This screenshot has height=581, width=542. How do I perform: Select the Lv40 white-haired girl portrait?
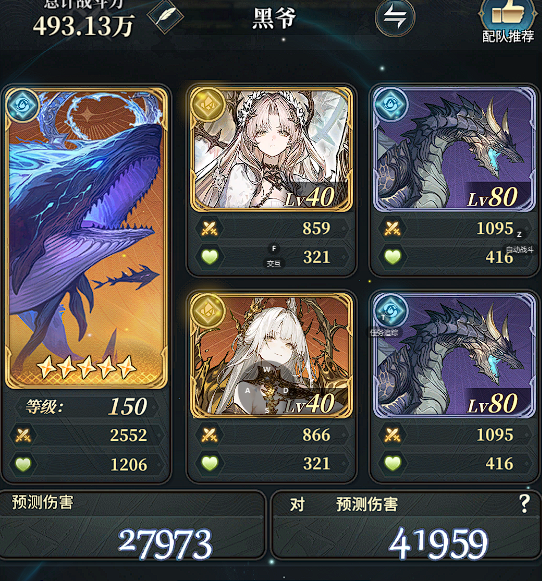272,355
